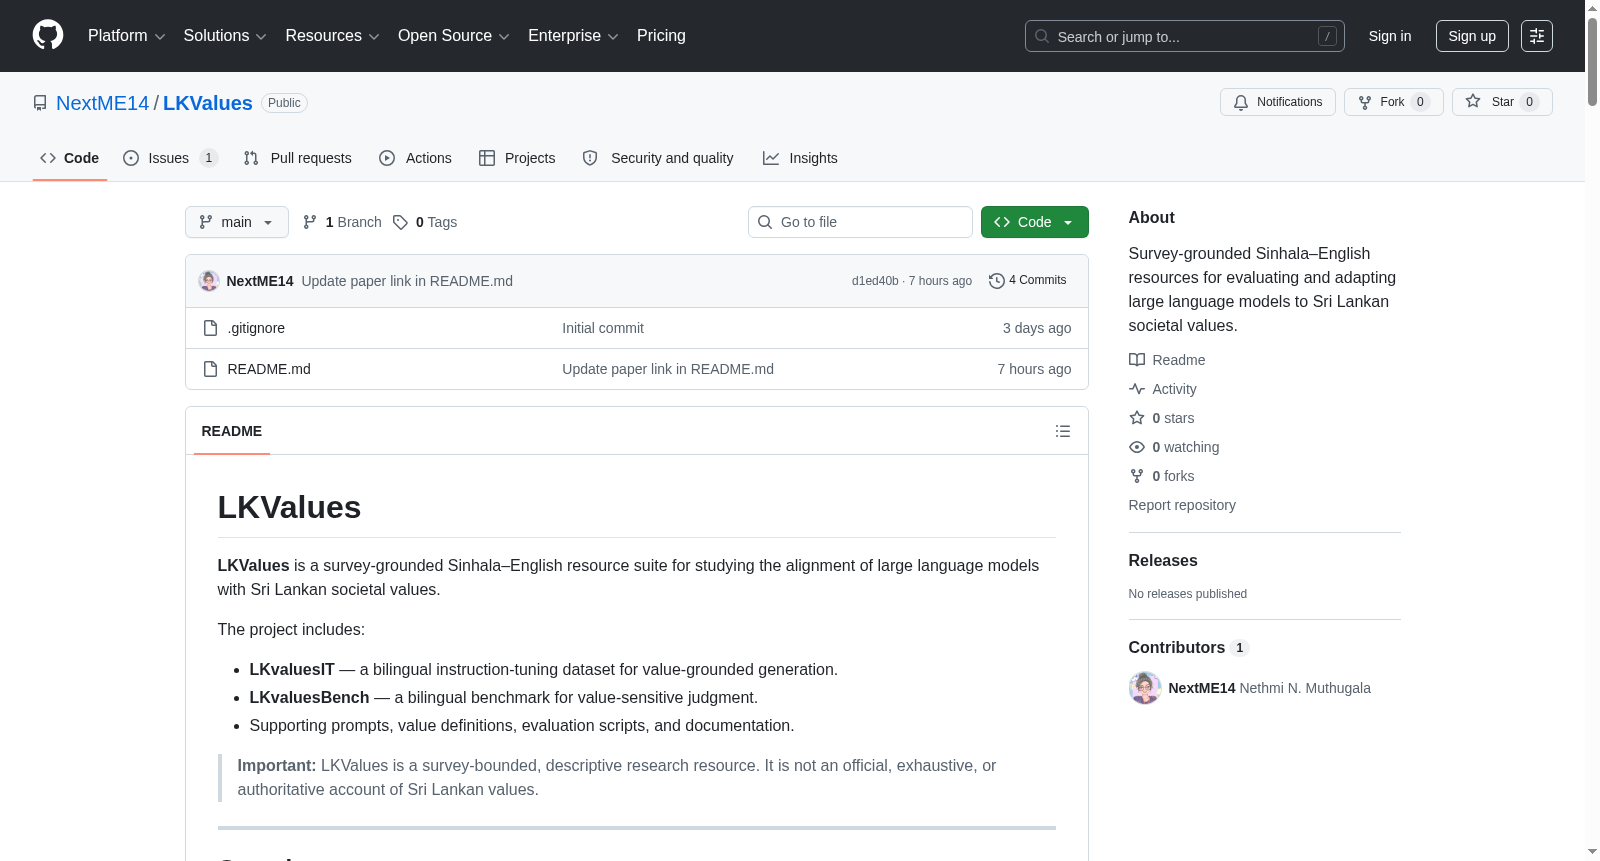Star the LKValues repository

1502,102
